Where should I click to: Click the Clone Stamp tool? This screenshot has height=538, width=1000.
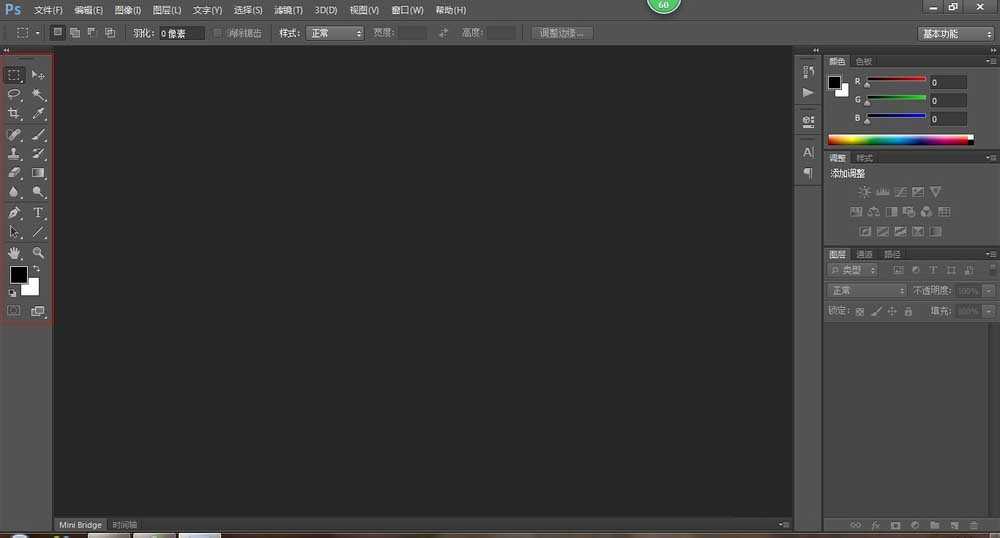click(14, 154)
